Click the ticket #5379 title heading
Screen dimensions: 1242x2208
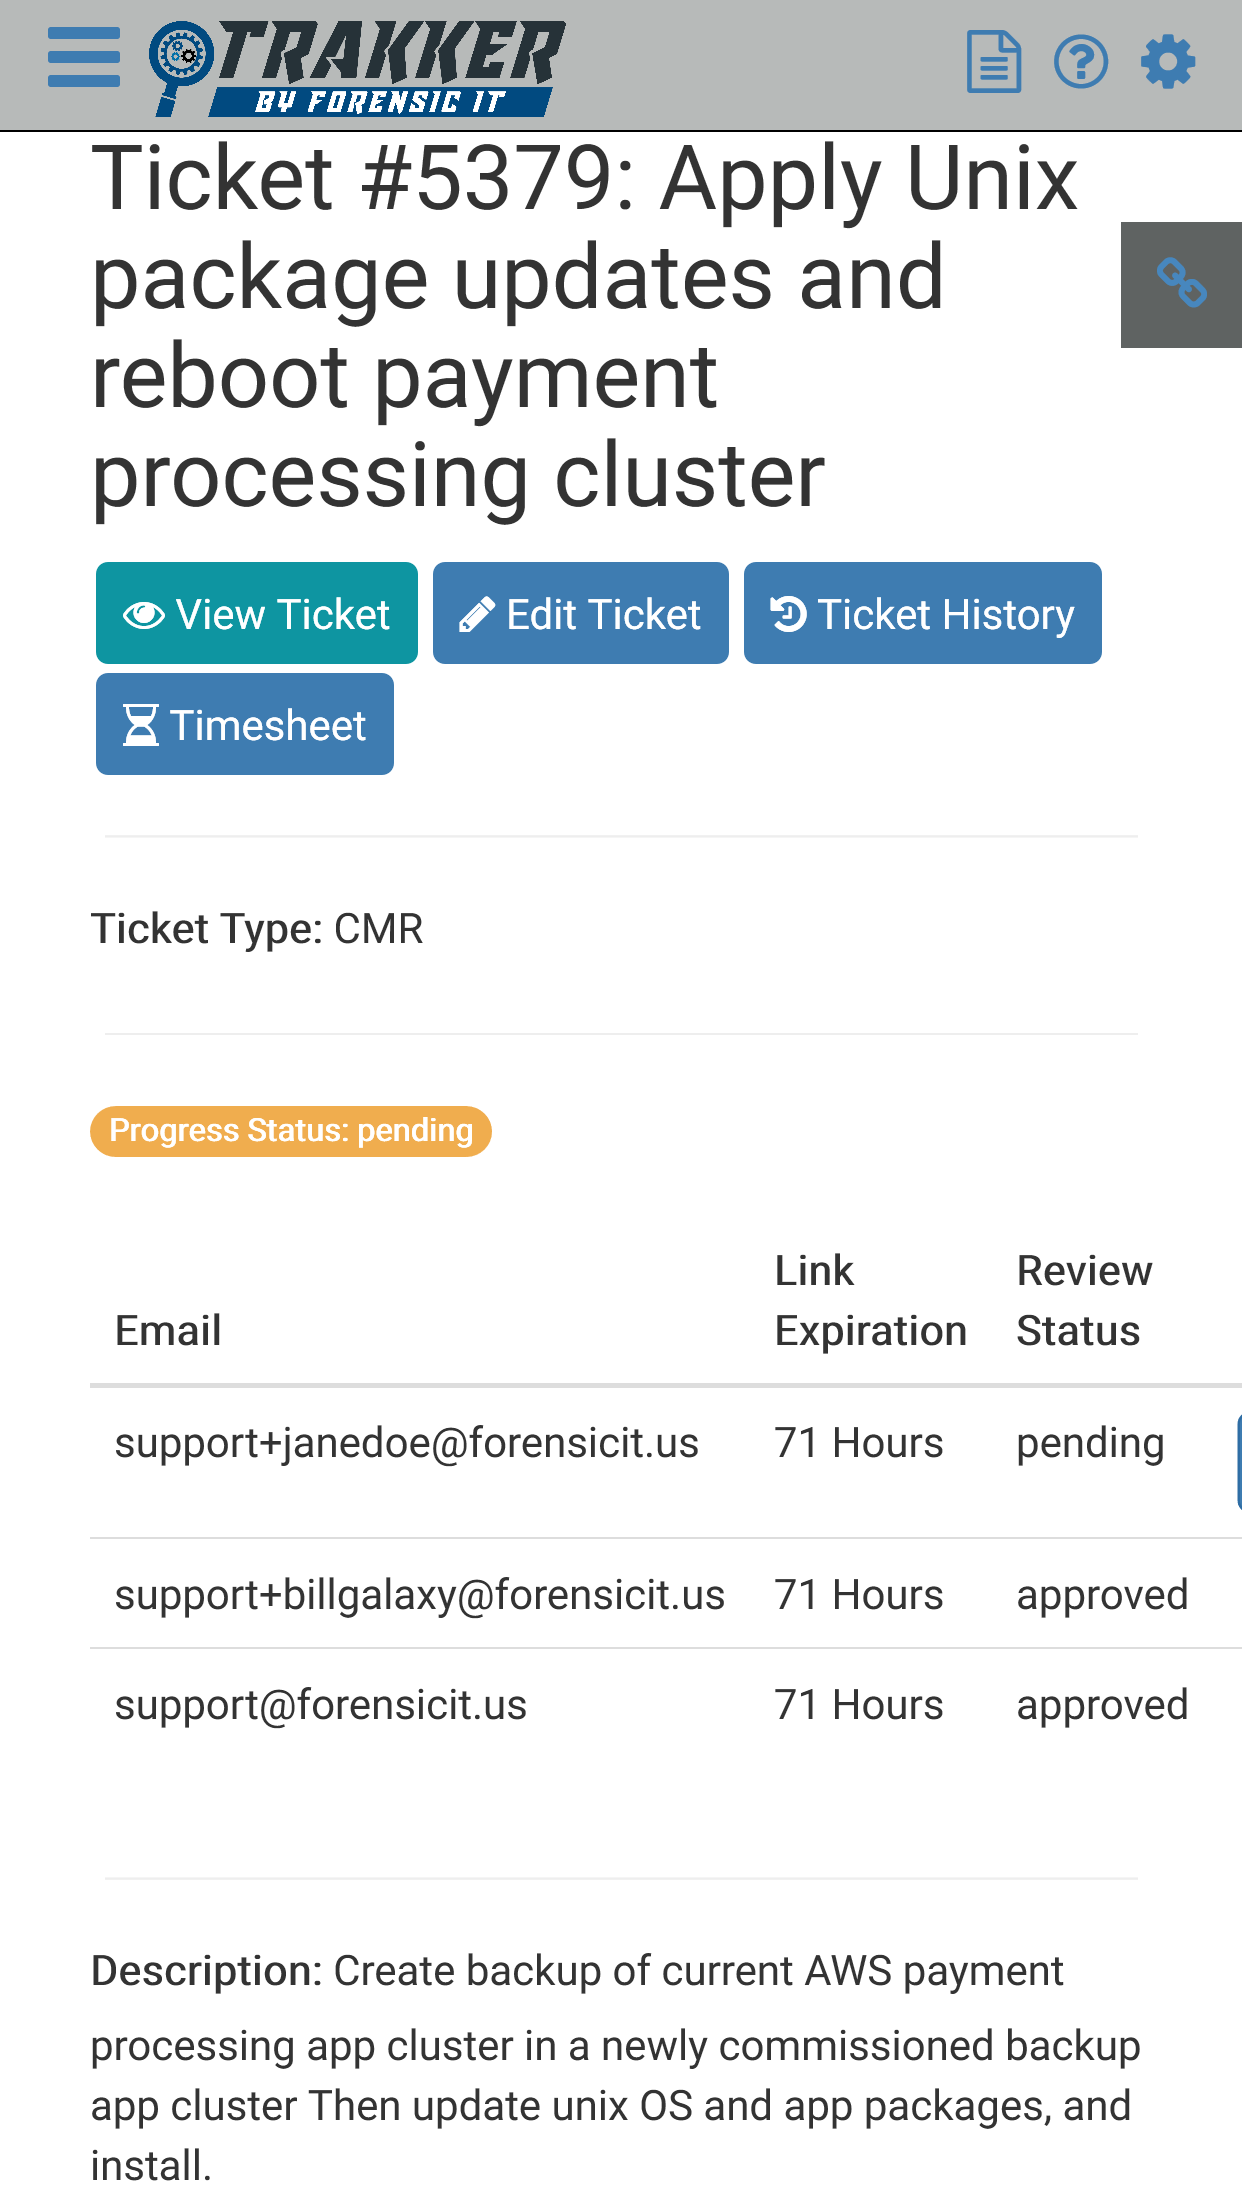pyautogui.click(x=585, y=326)
